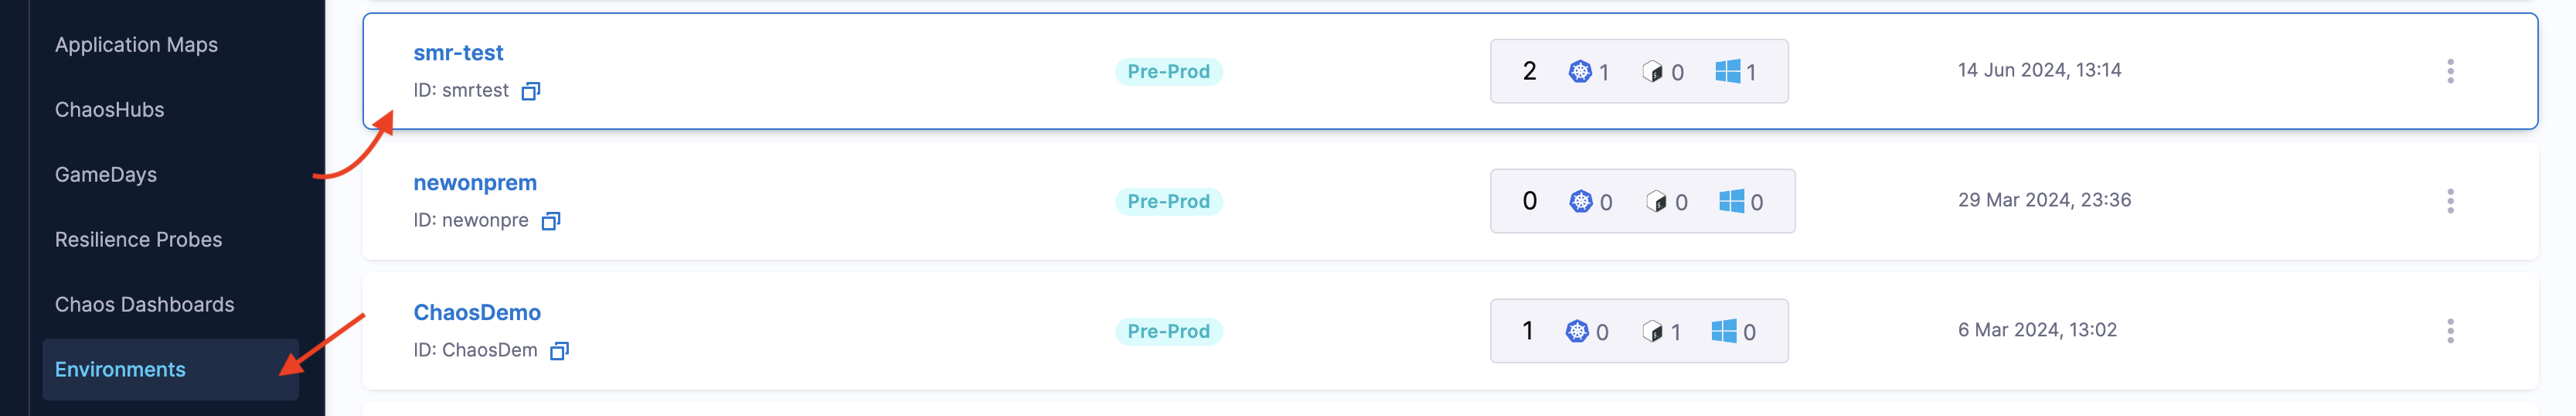
Task: Select the Environments sidebar item
Action: pyautogui.click(x=120, y=370)
